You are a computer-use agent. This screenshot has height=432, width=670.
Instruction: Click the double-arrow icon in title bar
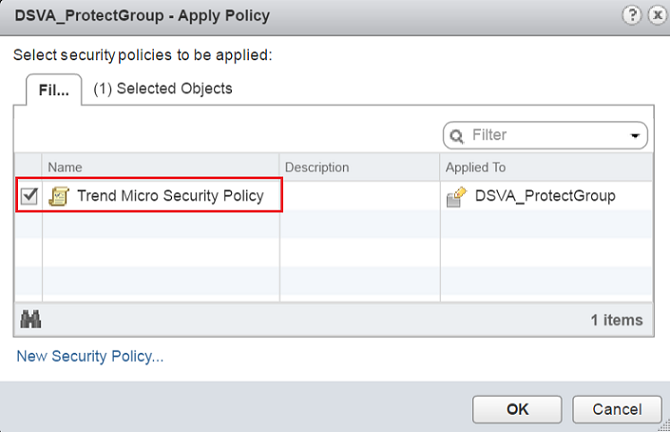pyautogui.click(x=652, y=16)
